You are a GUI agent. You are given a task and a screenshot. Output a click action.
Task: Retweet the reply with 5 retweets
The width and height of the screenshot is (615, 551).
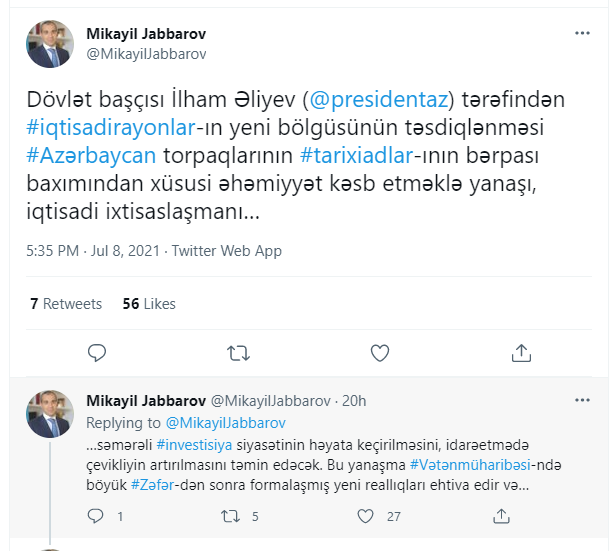coord(230,516)
